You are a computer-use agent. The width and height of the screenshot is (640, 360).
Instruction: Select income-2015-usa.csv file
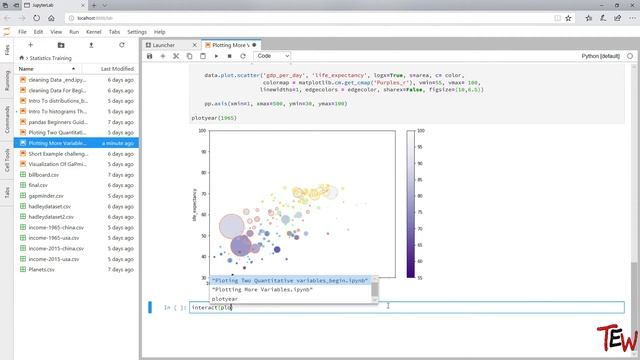coord(76,259)
